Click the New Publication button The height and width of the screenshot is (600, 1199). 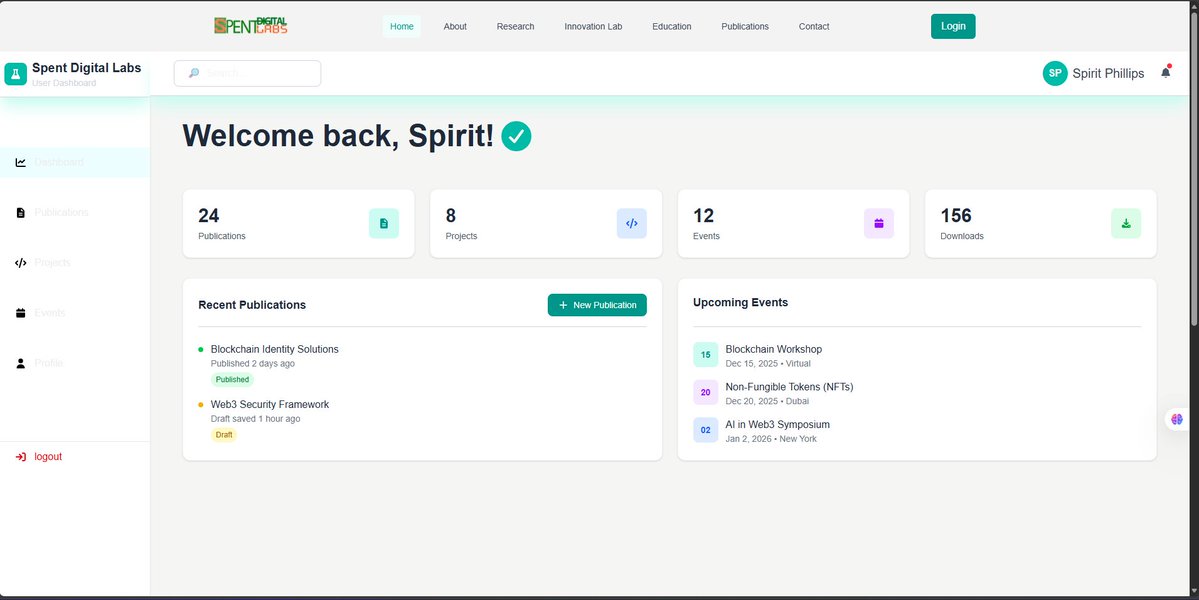[x=597, y=304]
